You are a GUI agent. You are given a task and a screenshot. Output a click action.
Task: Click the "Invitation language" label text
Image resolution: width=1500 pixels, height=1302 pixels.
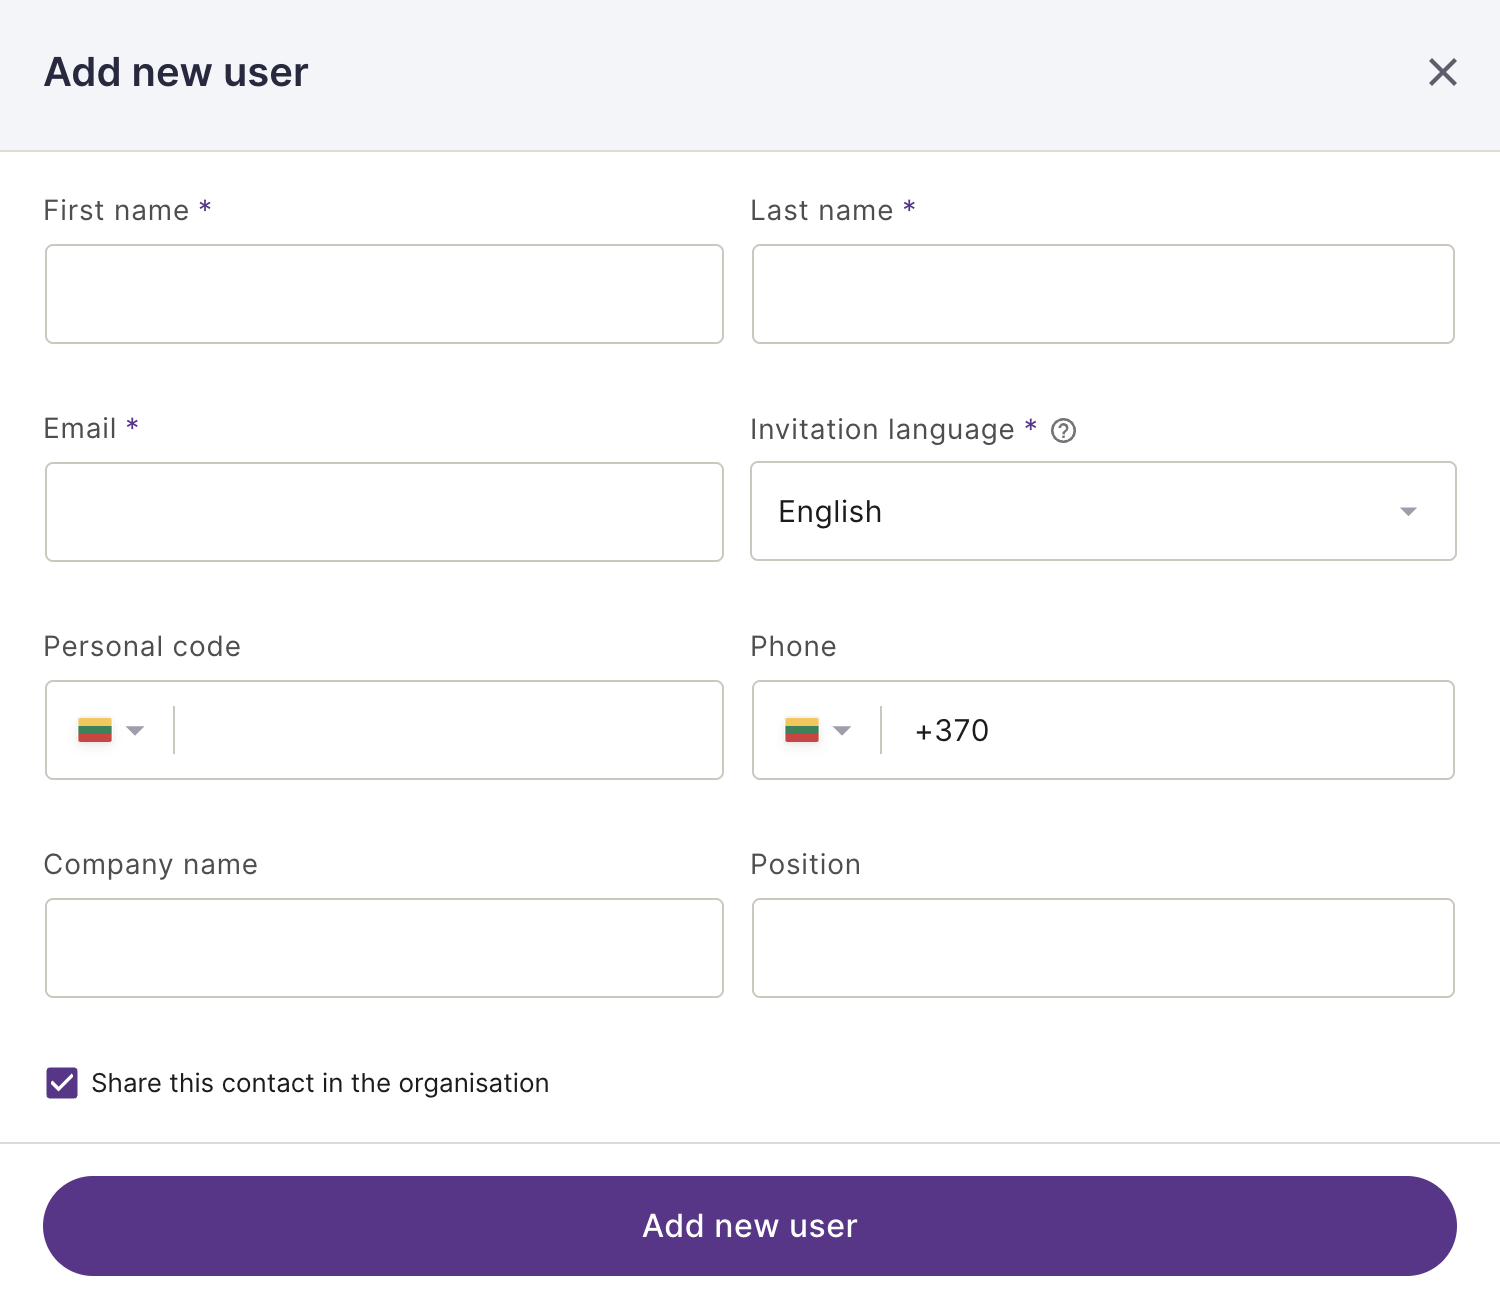click(x=882, y=429)
